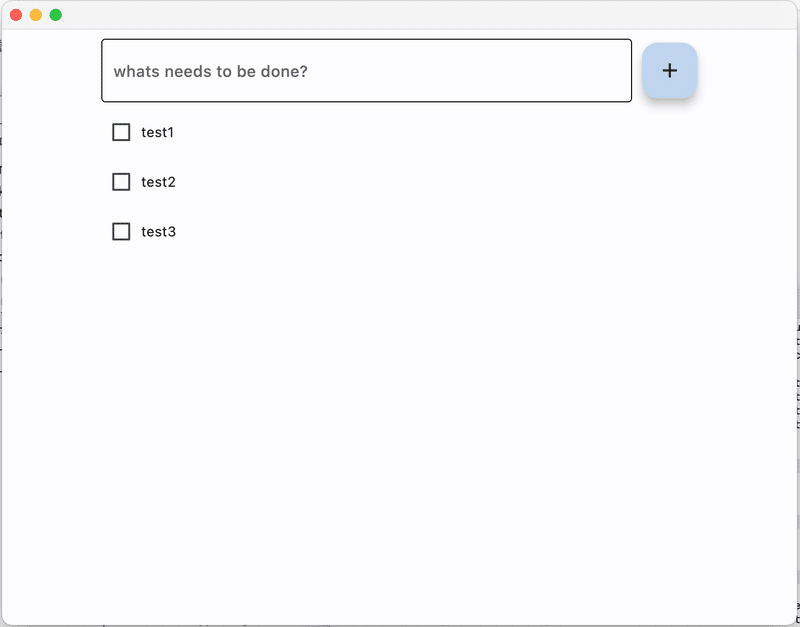800x627 pixels.
Task: Focus the "whats needs to be done?" field
Action: pyautogui.click(x=366, y=71)
